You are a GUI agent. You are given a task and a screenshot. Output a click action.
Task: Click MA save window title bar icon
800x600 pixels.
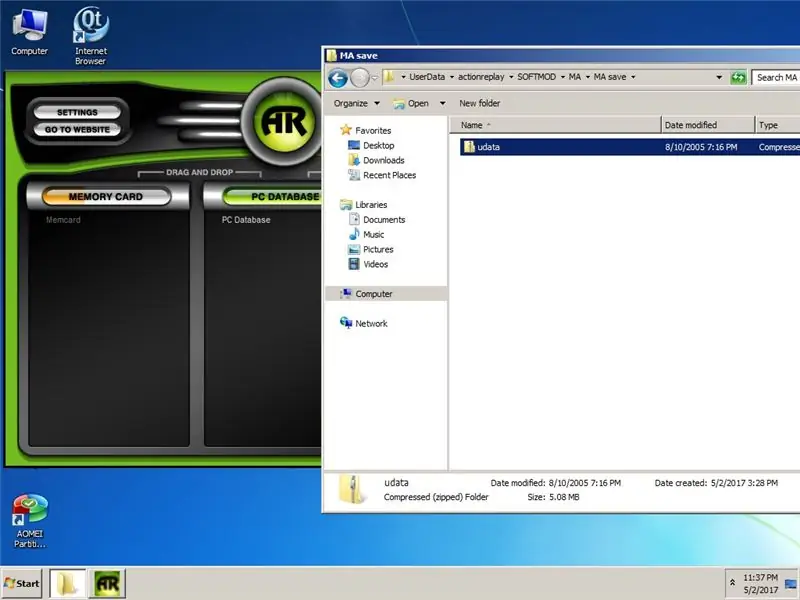tap(332, 55)
